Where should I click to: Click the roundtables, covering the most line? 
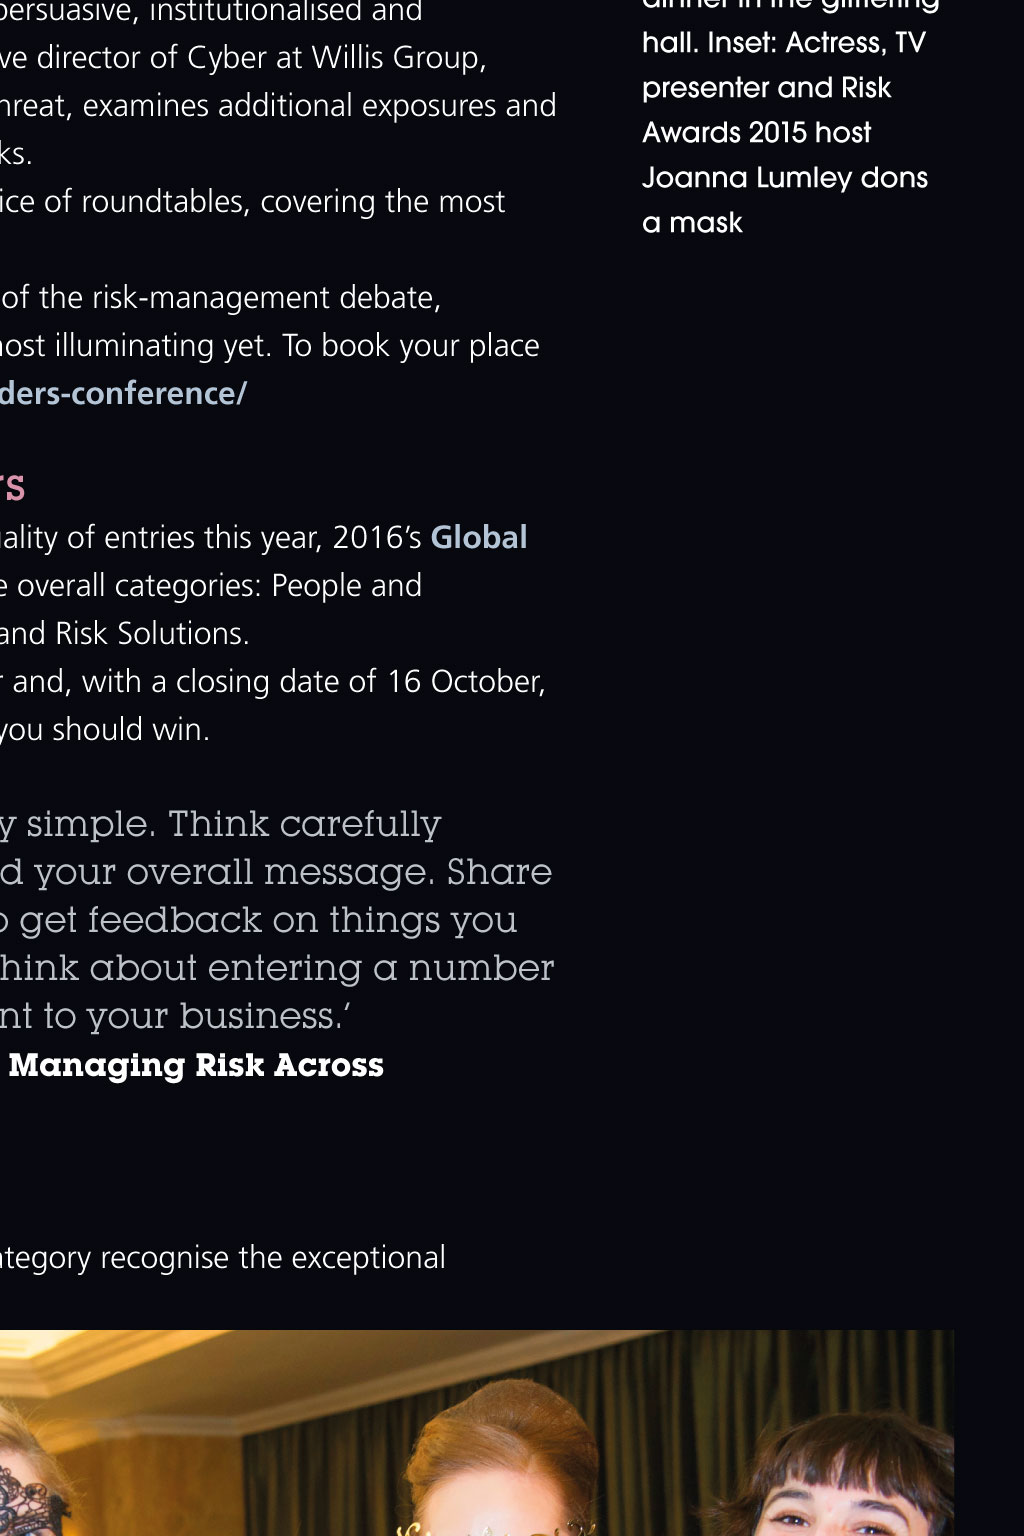point(253,201)
